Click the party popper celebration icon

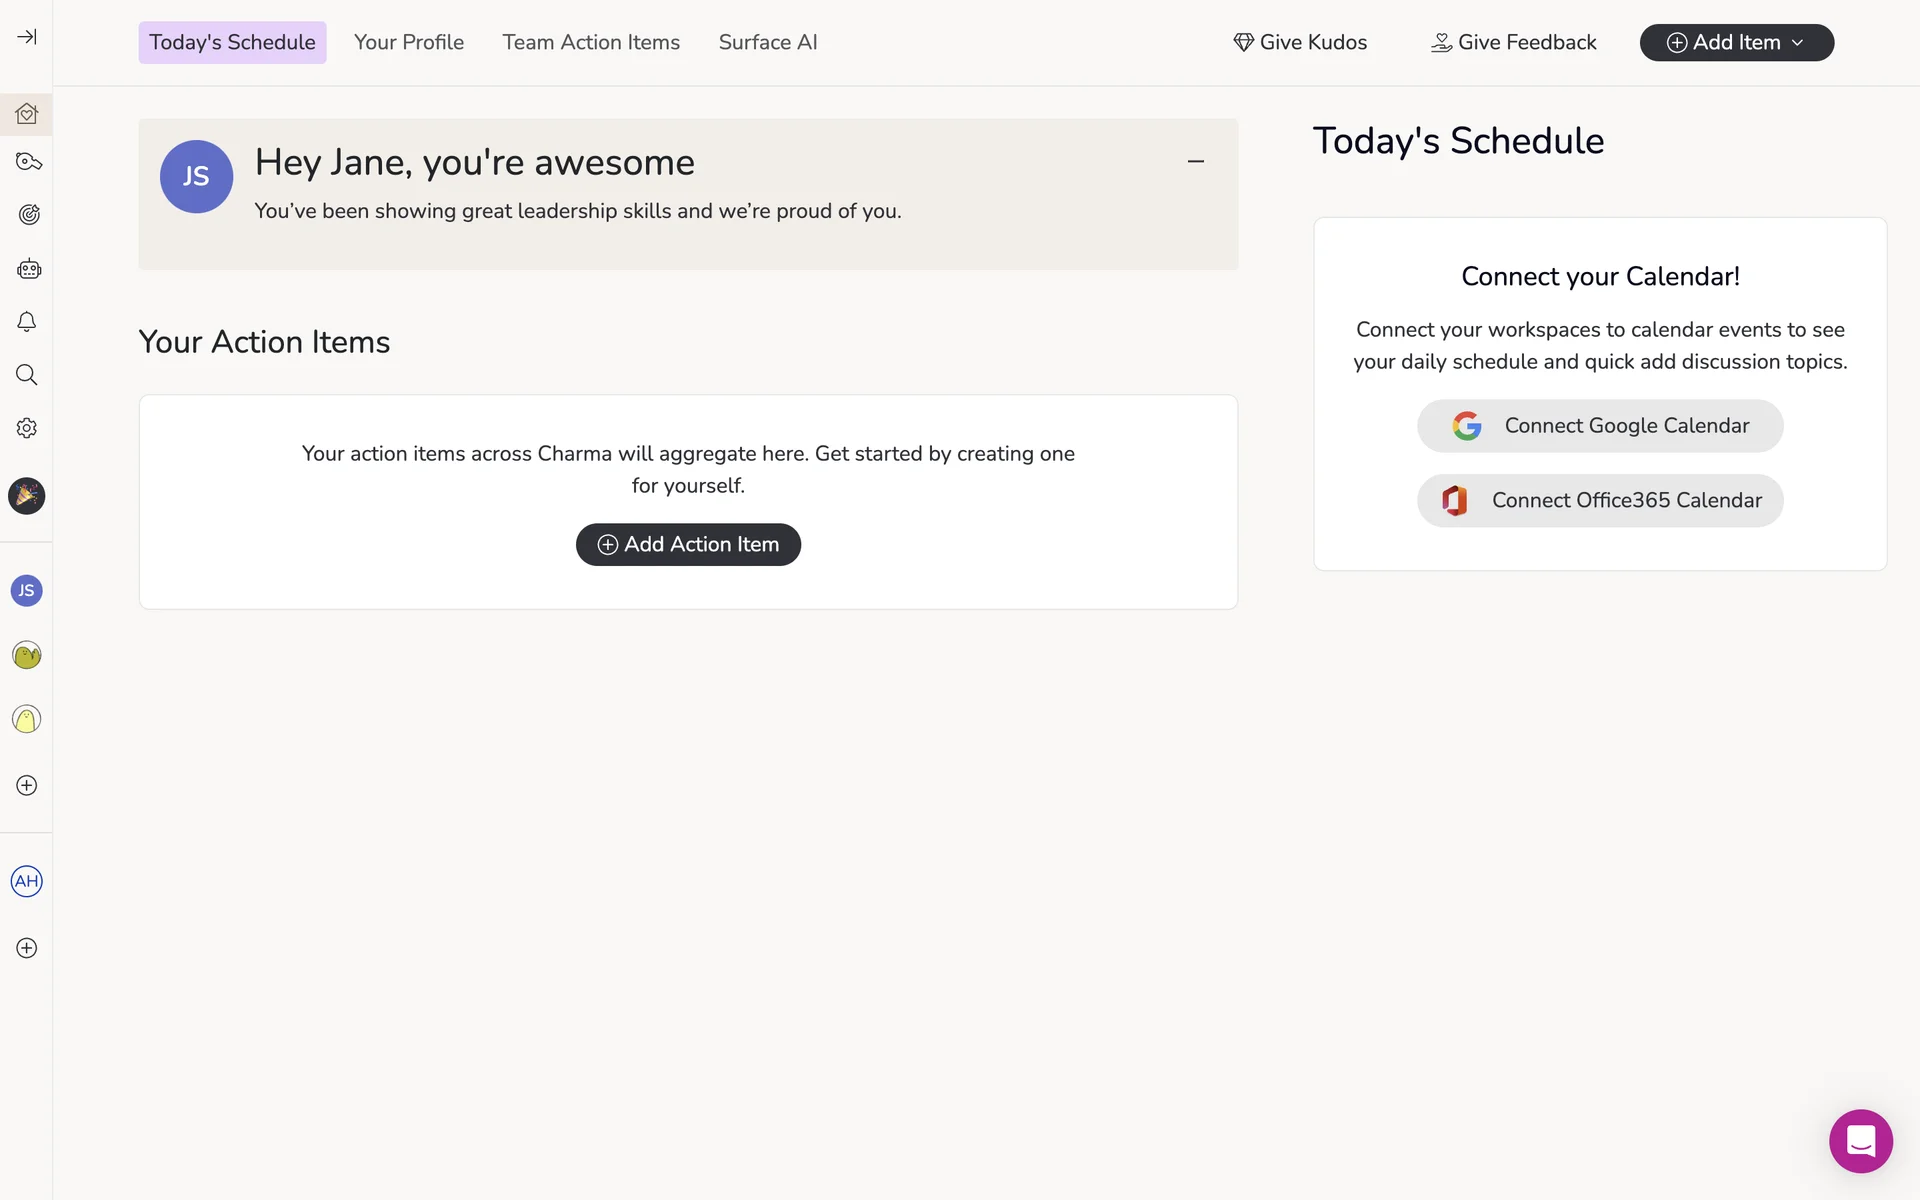[27, 496]
